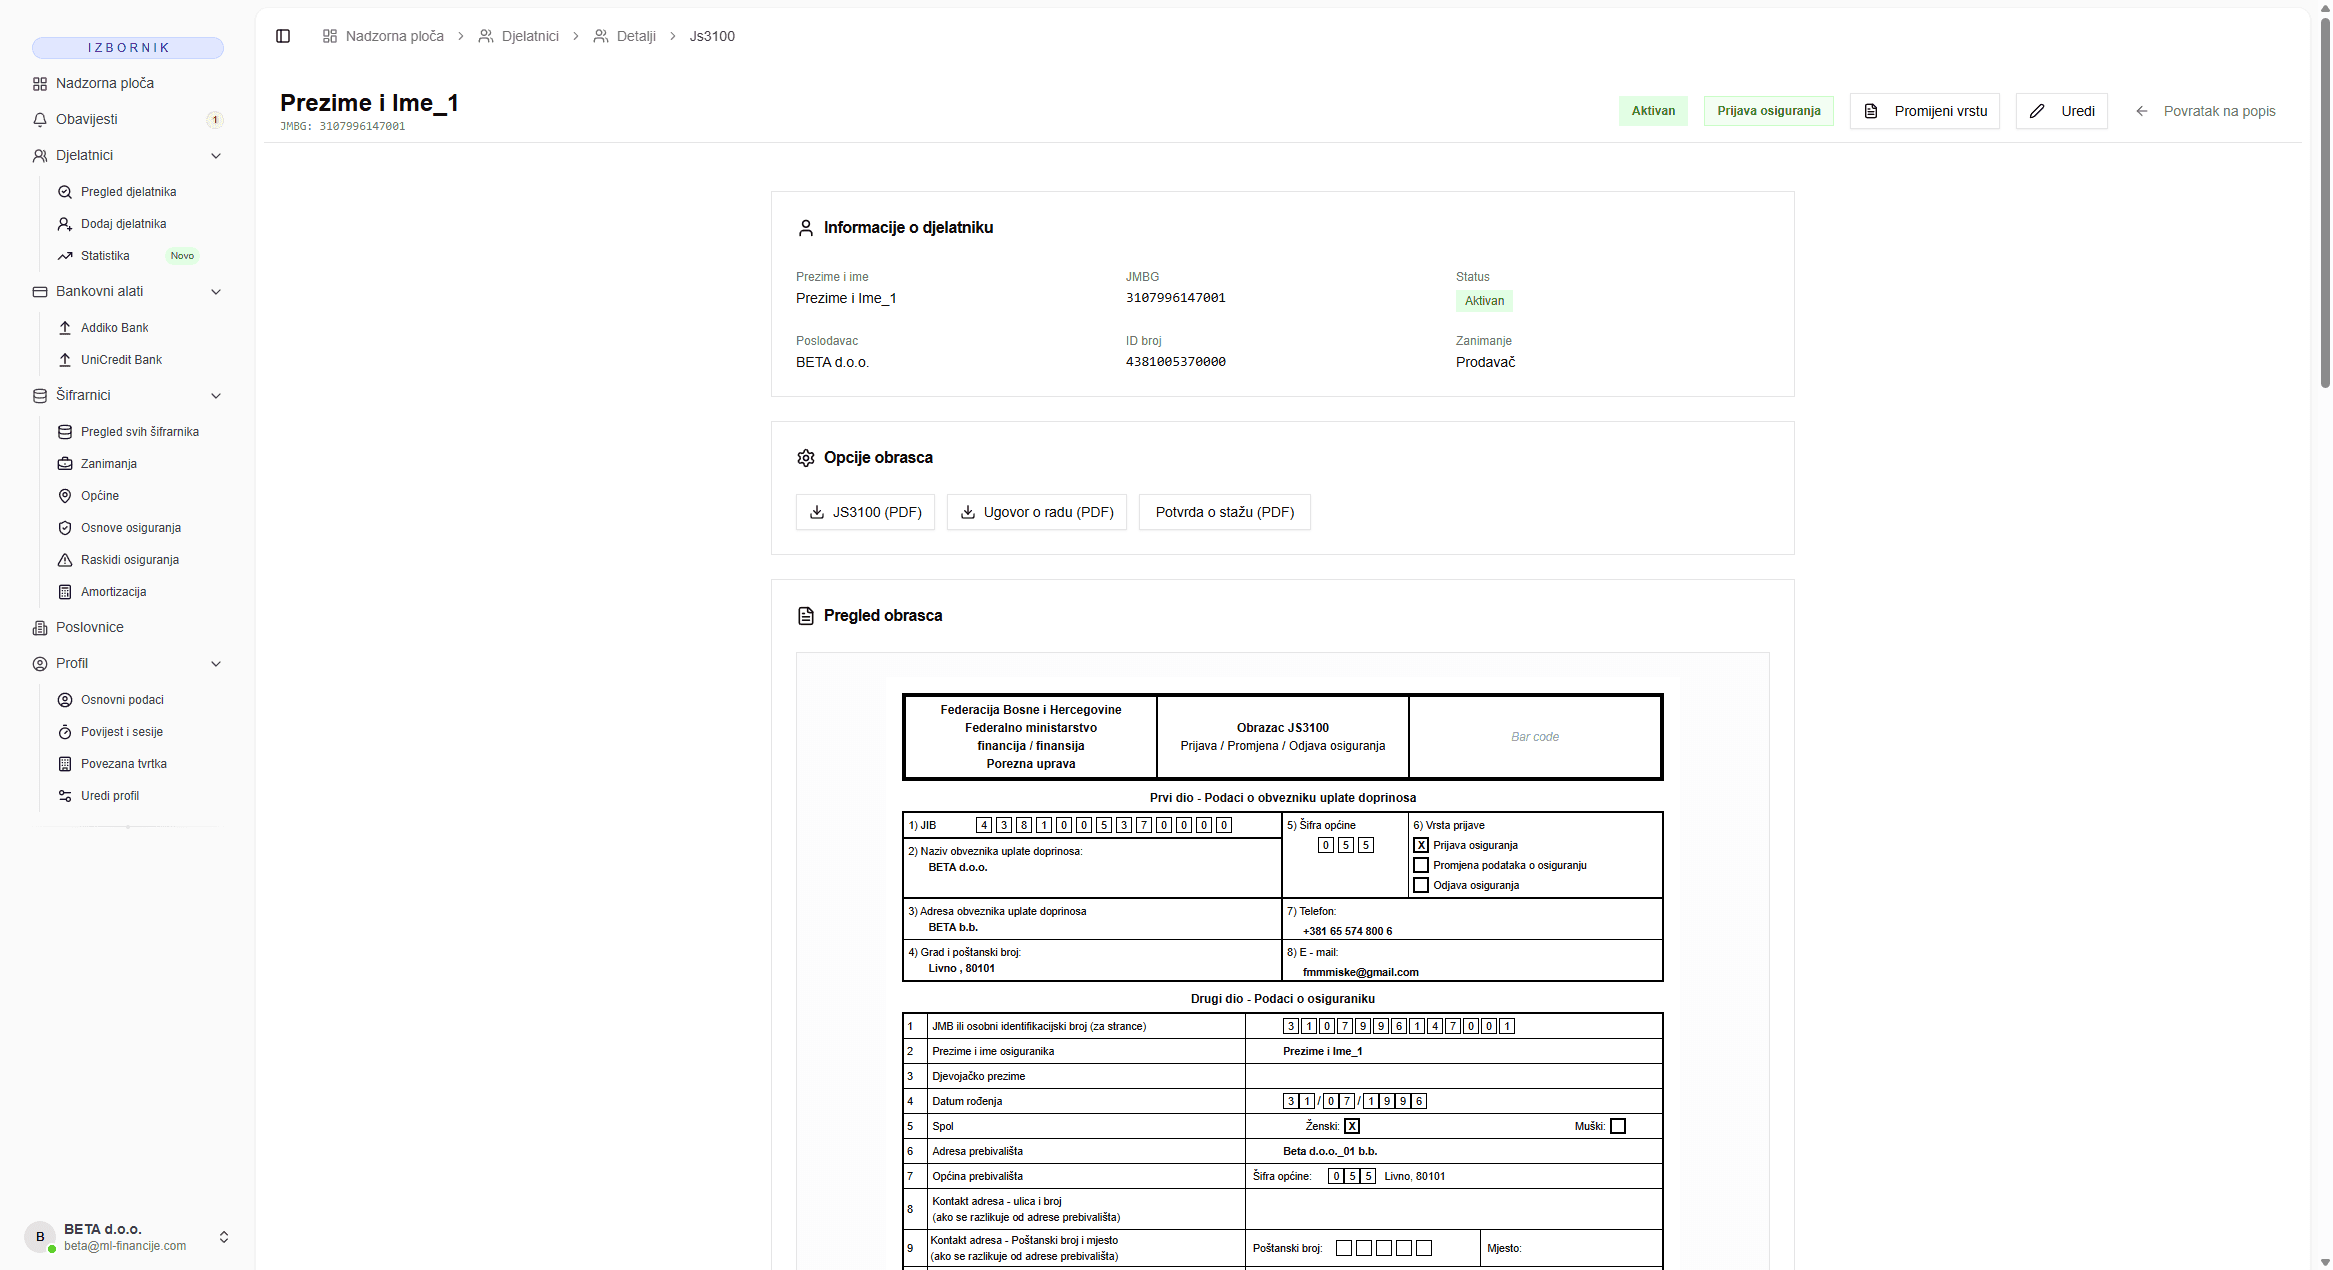Viewport: 2333px width, 1270px height.
Task: Click the Uredi pencil icon
Action: pos(2037,110)
